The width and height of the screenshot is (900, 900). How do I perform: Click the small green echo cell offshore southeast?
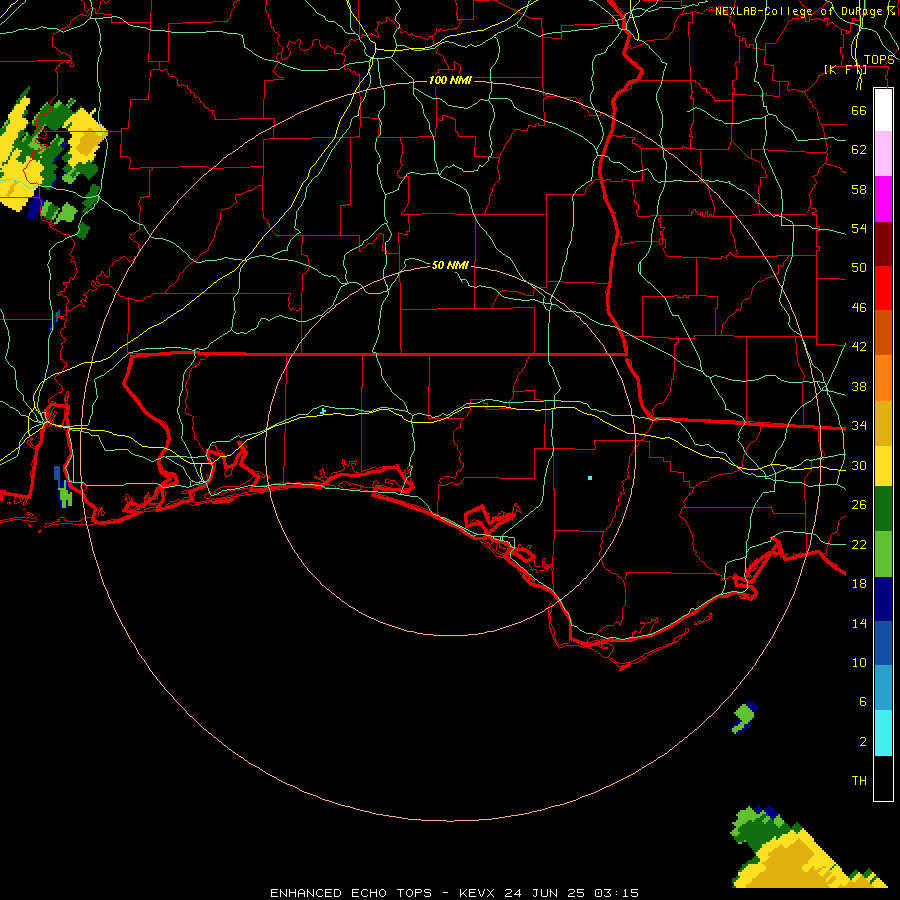(744, 717)
